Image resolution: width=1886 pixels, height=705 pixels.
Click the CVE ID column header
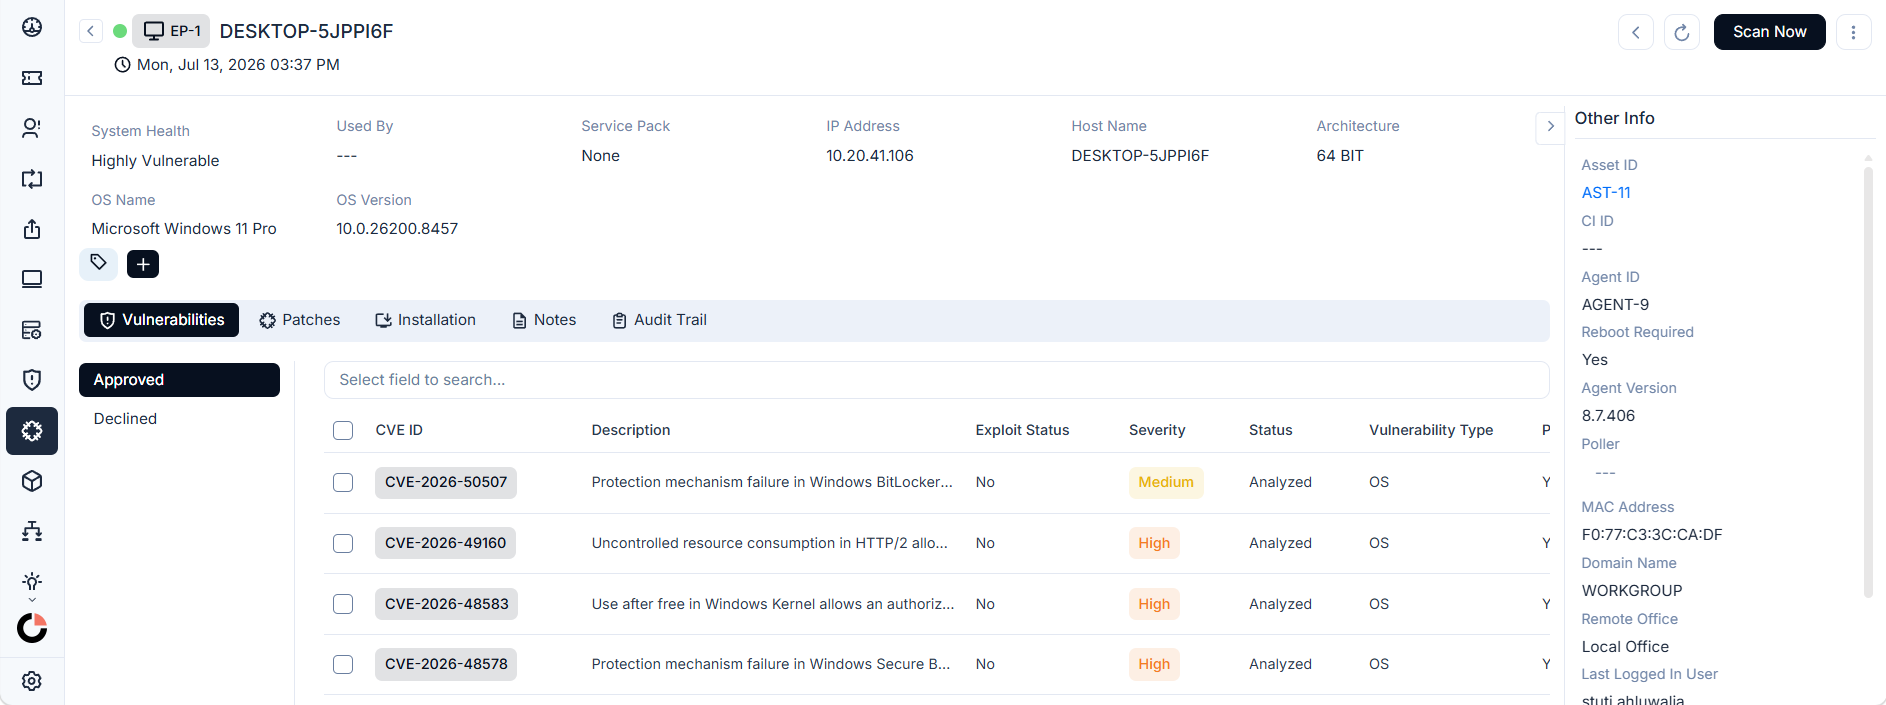(399, 430)
